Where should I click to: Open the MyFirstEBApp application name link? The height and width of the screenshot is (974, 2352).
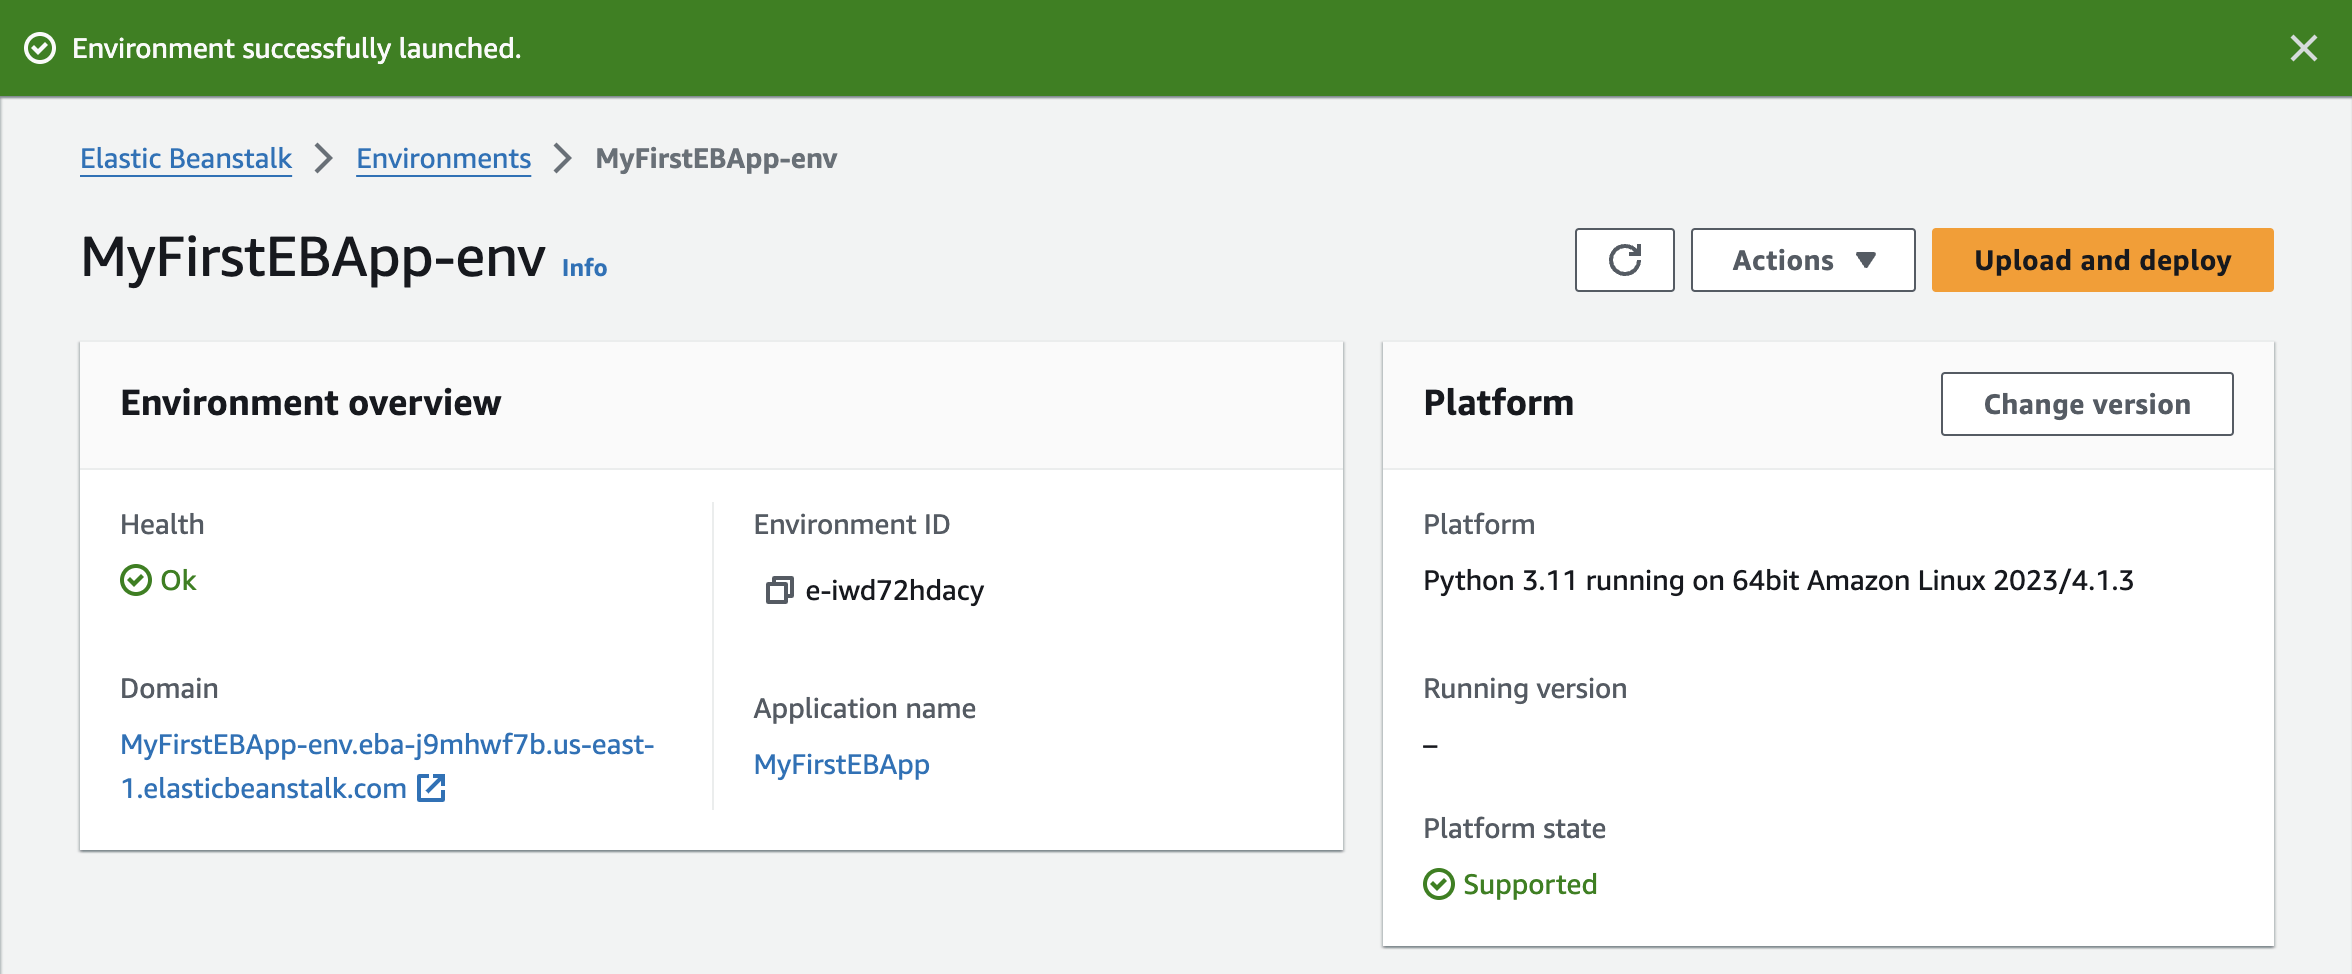click(x=841, y=764)
